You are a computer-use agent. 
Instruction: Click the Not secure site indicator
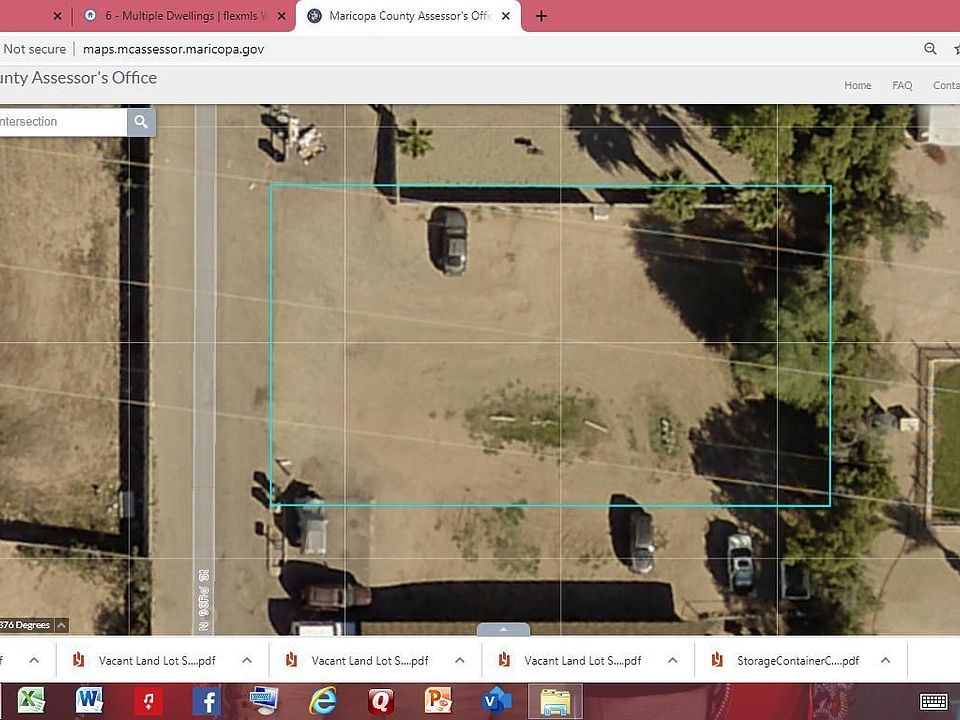(x=34, y=49)
